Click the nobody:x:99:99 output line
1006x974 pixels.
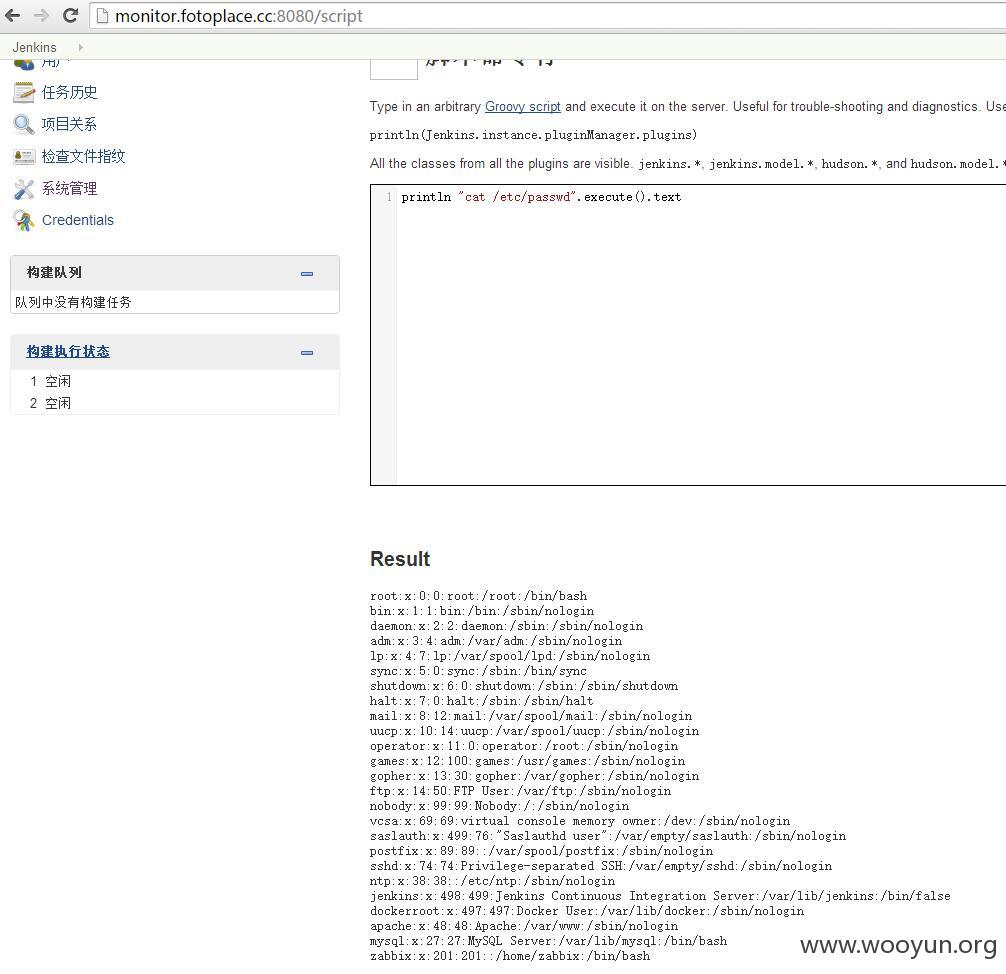point(499,806)
